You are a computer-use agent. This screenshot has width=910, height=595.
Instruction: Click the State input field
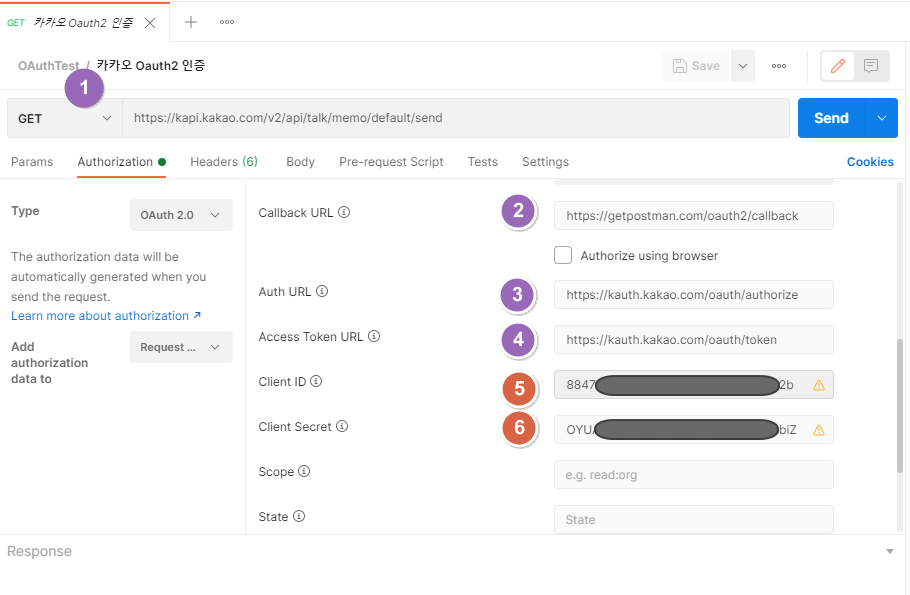pyautogui.click(x=694, y=520)
